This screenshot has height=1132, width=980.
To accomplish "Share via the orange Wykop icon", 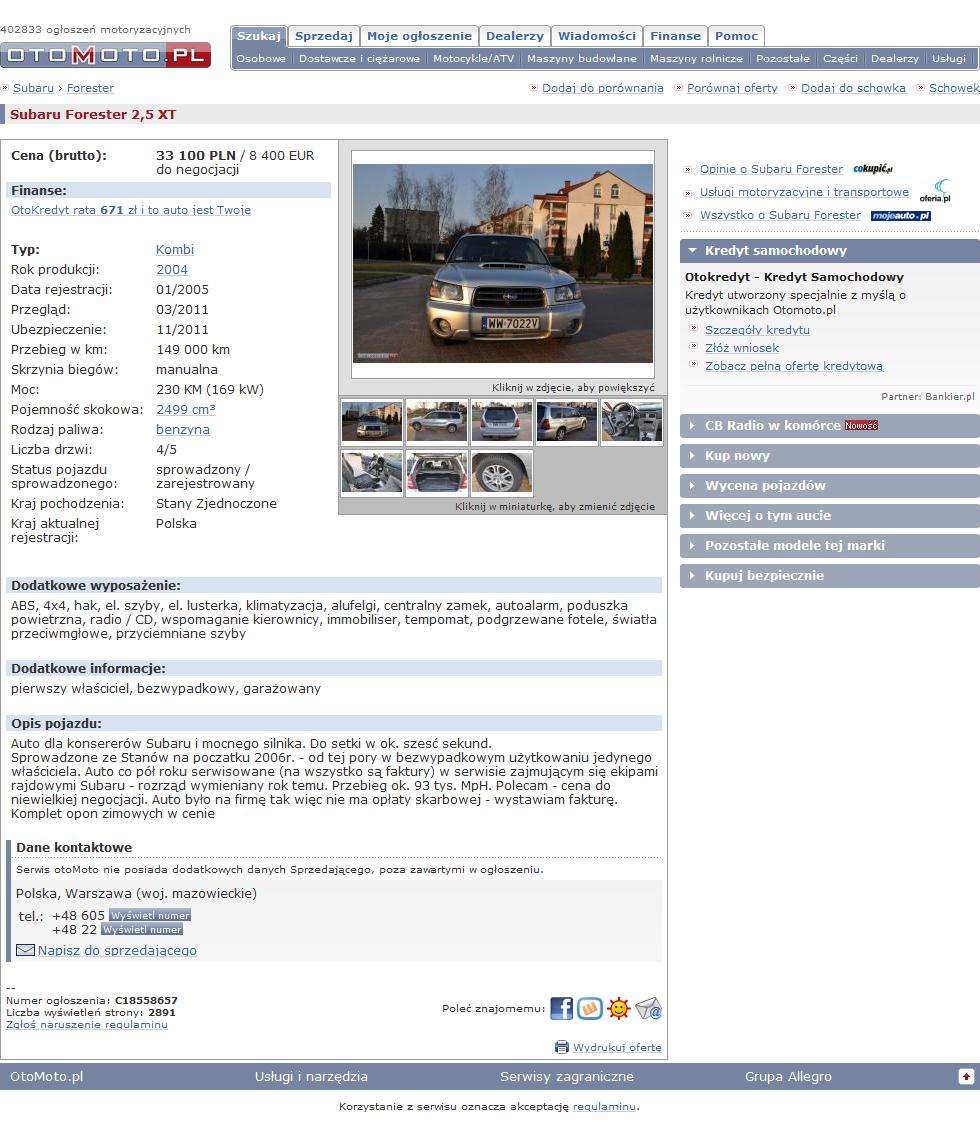I will (x=589, y=1008).
